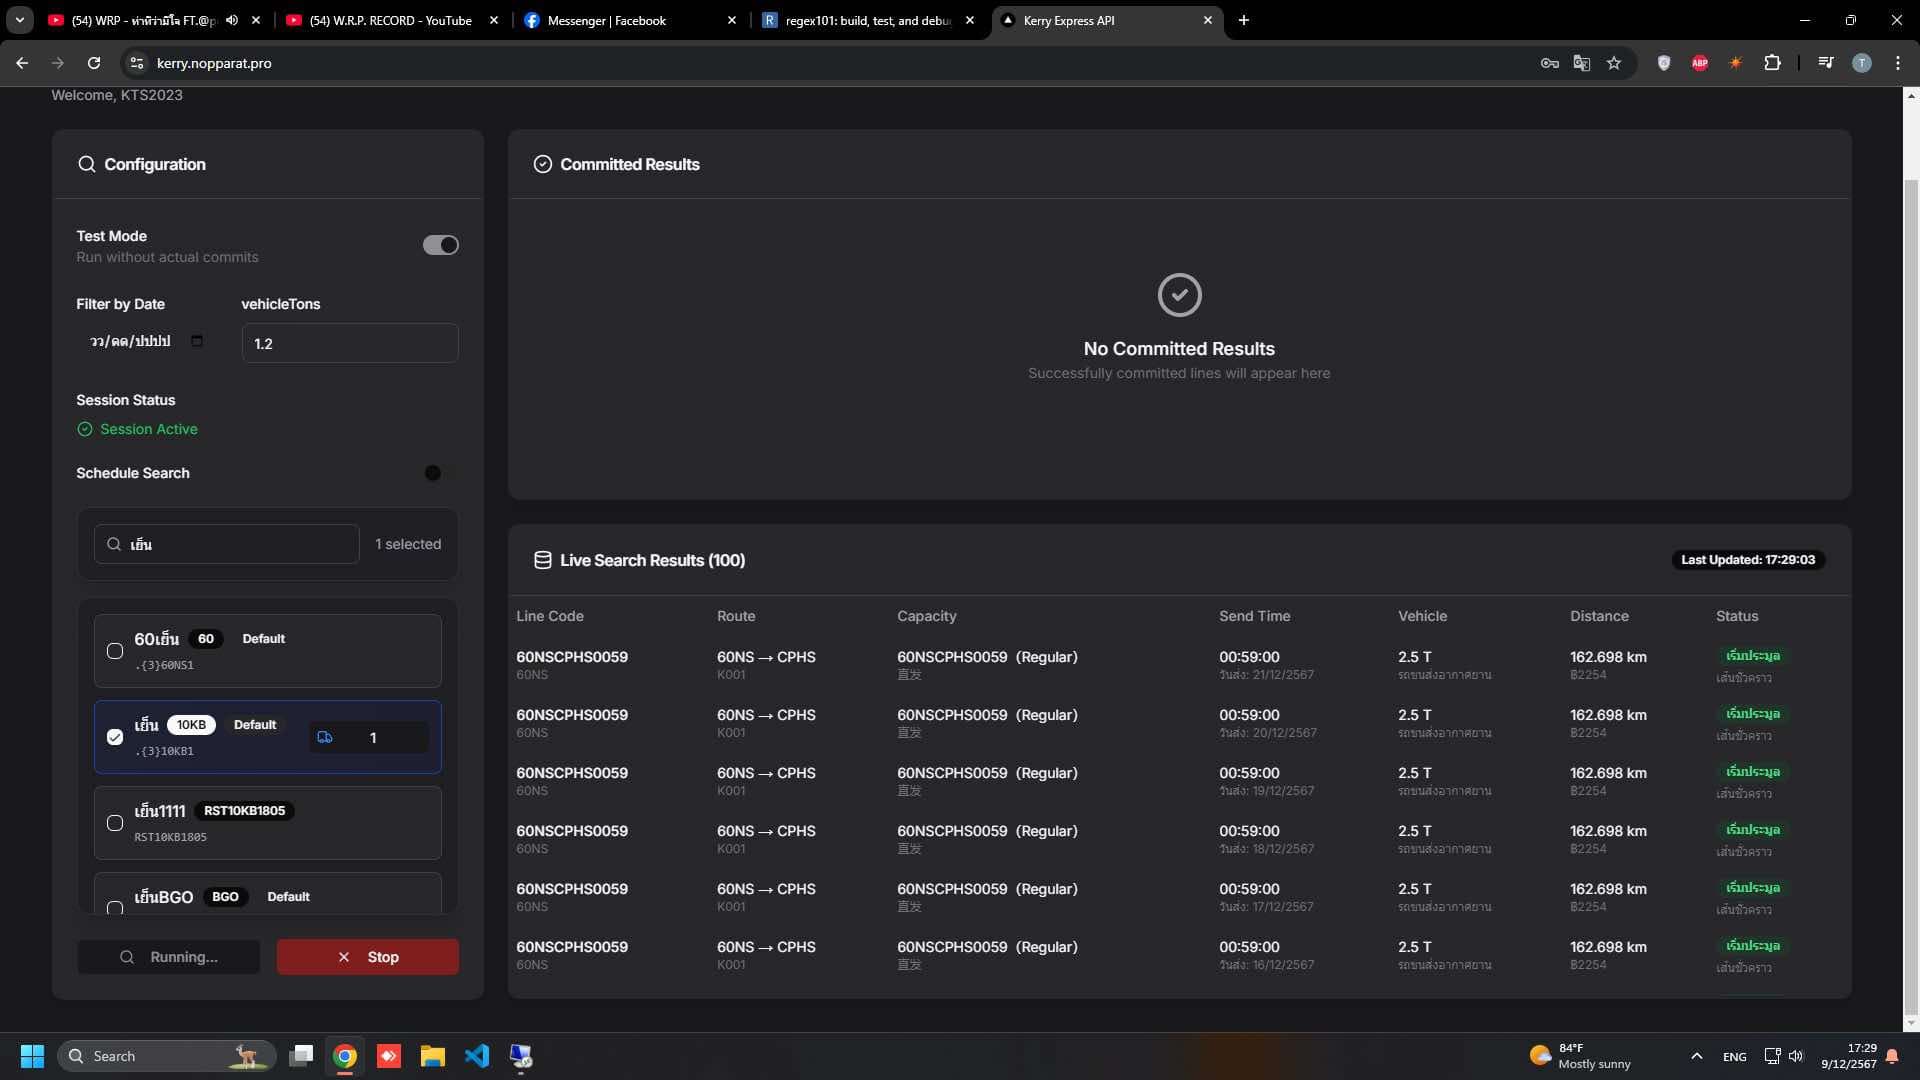
Task: Show hidden system tray icons
Action: pos(1696,1056)
